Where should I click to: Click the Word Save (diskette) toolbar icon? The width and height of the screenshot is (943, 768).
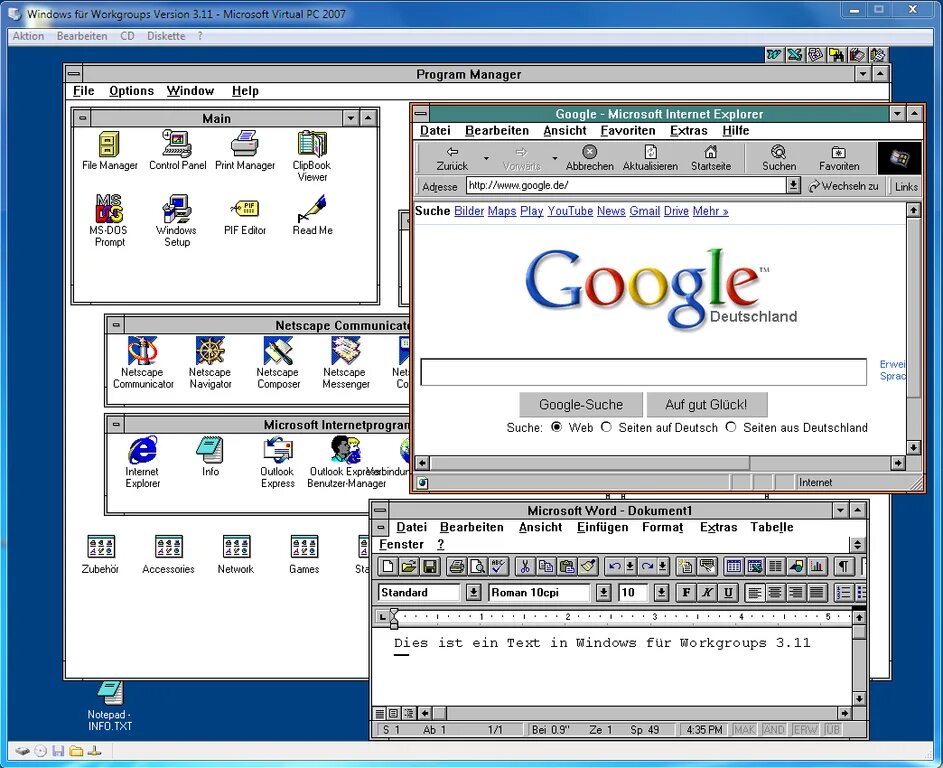(430, 566)
